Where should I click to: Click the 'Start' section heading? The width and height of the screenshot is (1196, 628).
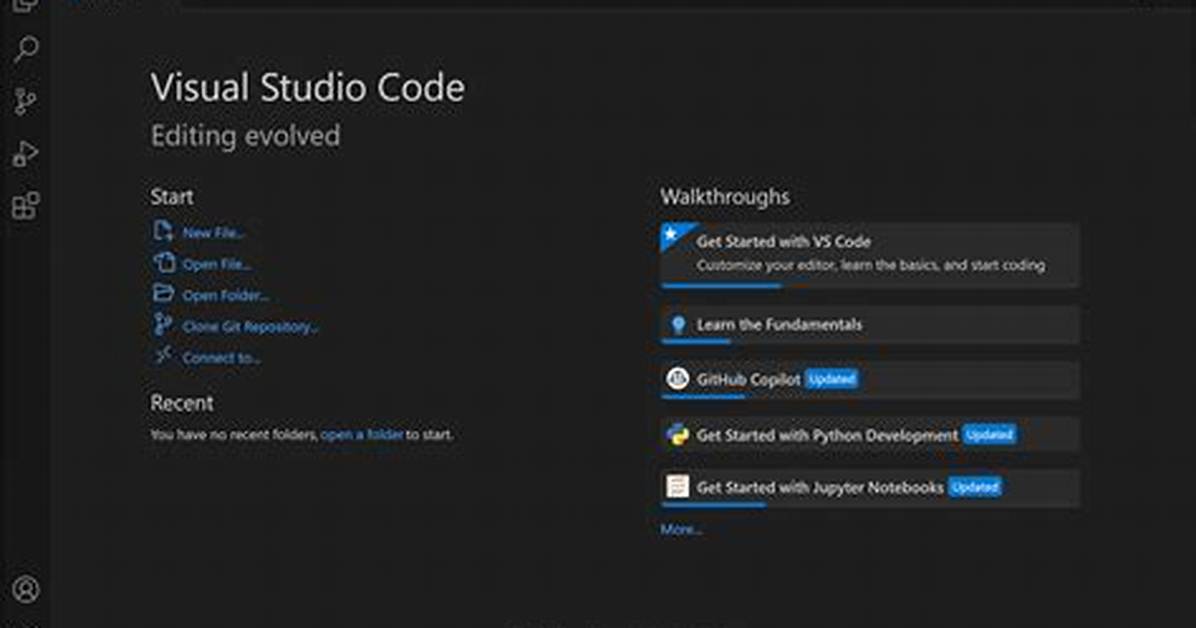172,197
